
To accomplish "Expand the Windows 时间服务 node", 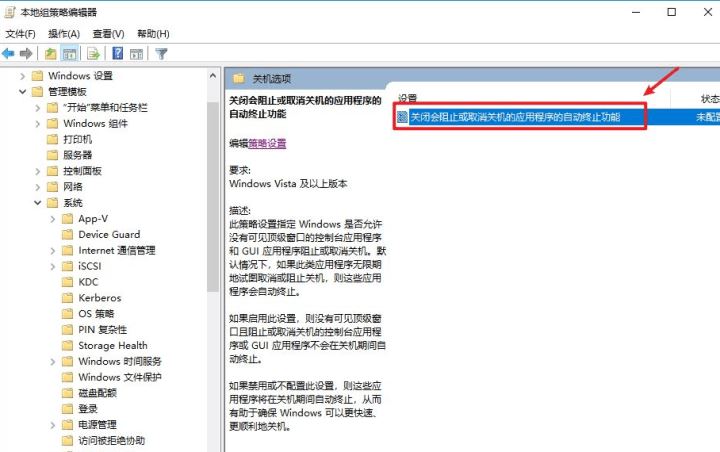I will pyautogui.click(x=53, y=362).
